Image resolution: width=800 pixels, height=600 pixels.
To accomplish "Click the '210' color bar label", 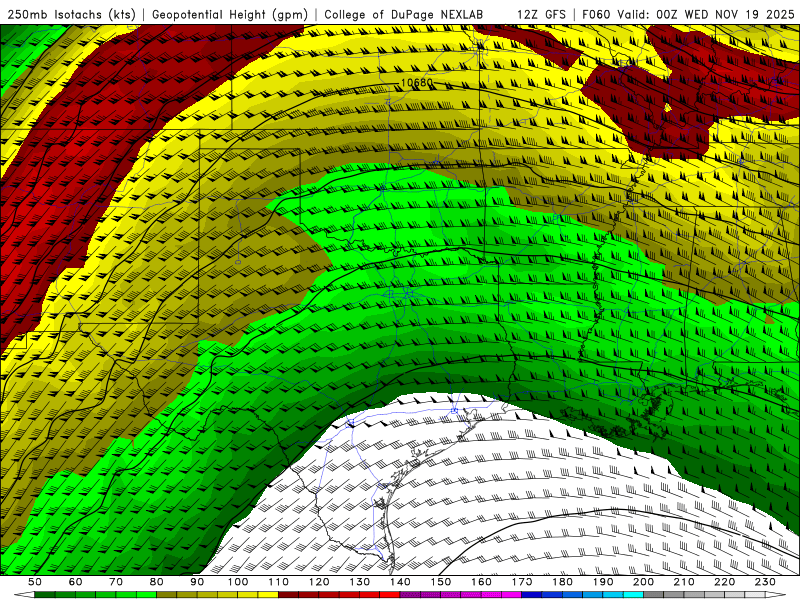I will coord(684,582).
